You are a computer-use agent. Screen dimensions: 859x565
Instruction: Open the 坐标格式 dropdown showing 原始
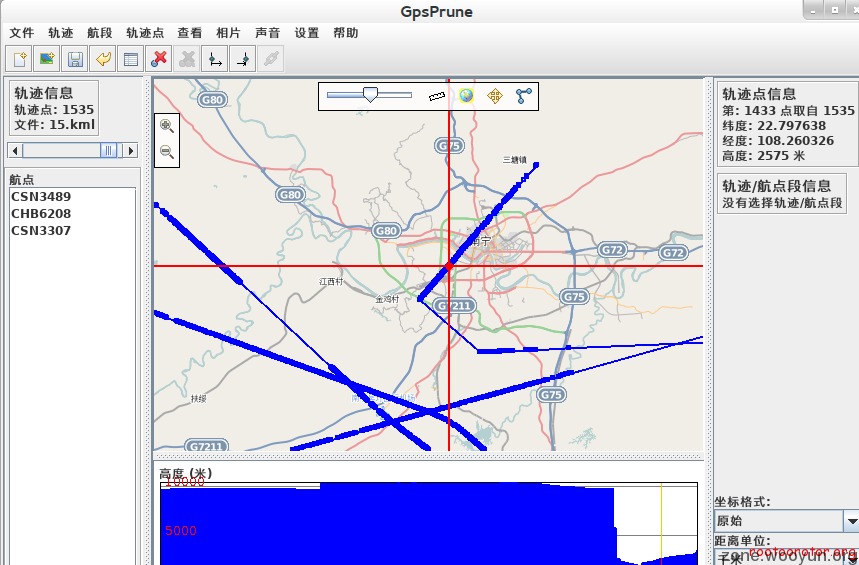click(851, 521)
